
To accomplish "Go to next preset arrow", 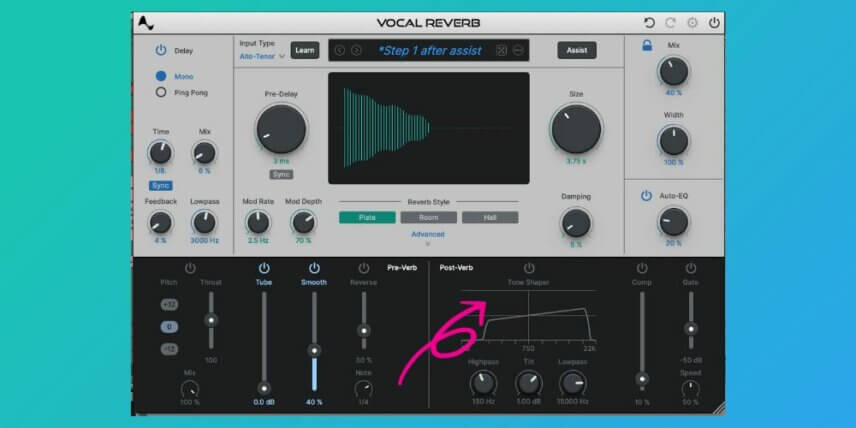I will coord(356,51).
